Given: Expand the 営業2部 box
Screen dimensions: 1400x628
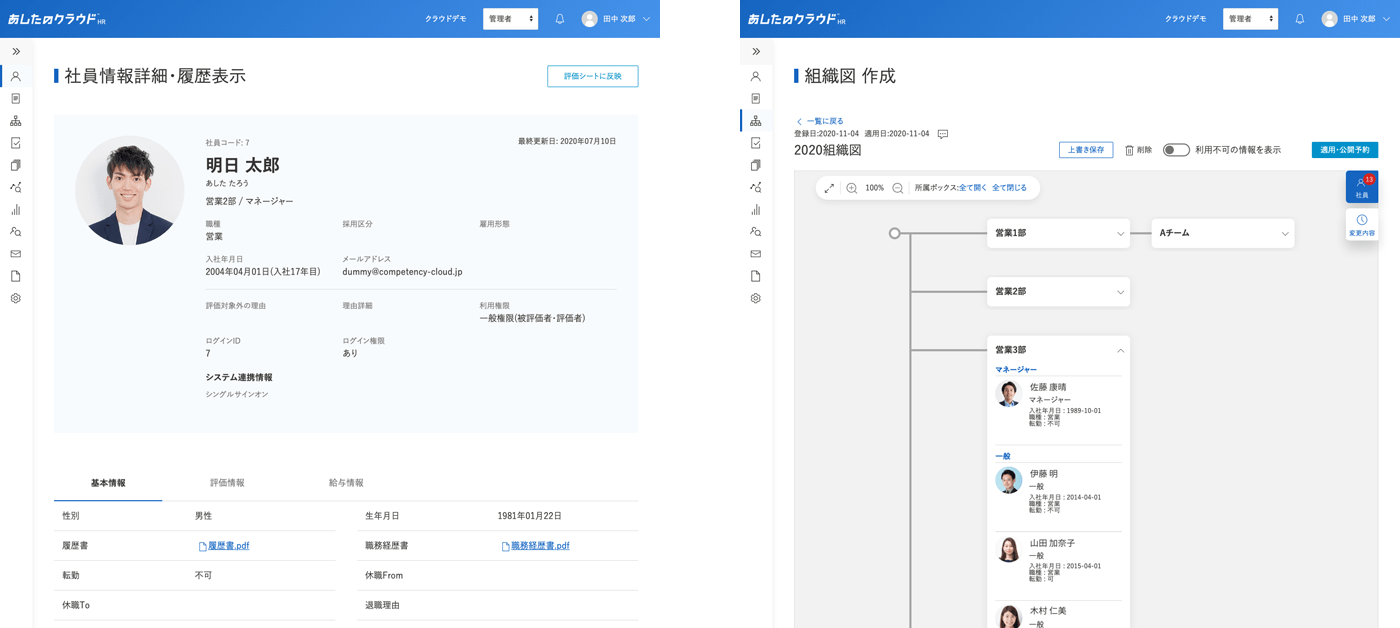Looking at the screenshot, I should [x=1121, y=292].
